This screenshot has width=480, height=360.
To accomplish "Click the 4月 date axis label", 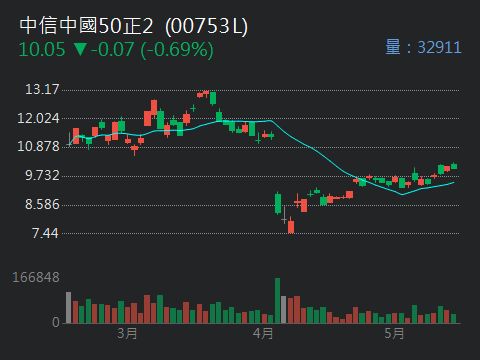I will pyautogui.click(x=263, y=333).
